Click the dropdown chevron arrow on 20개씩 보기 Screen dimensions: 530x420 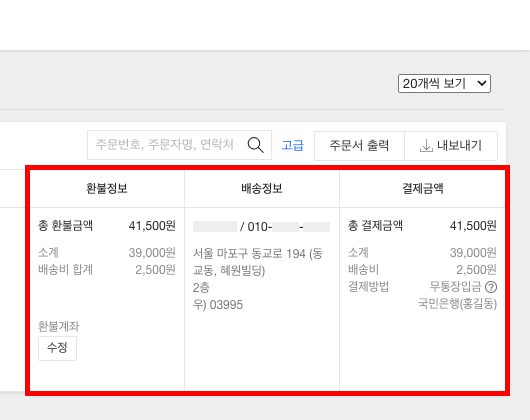tap(482, 83)
